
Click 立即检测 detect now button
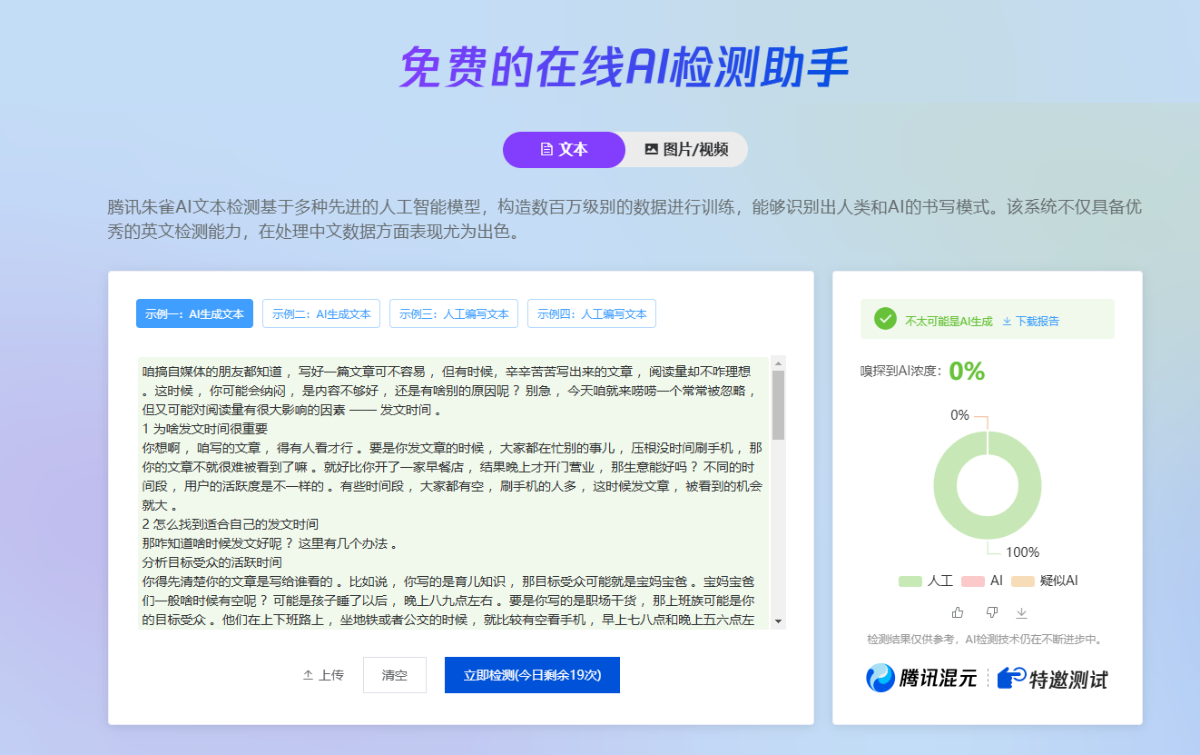click(532, 675)
